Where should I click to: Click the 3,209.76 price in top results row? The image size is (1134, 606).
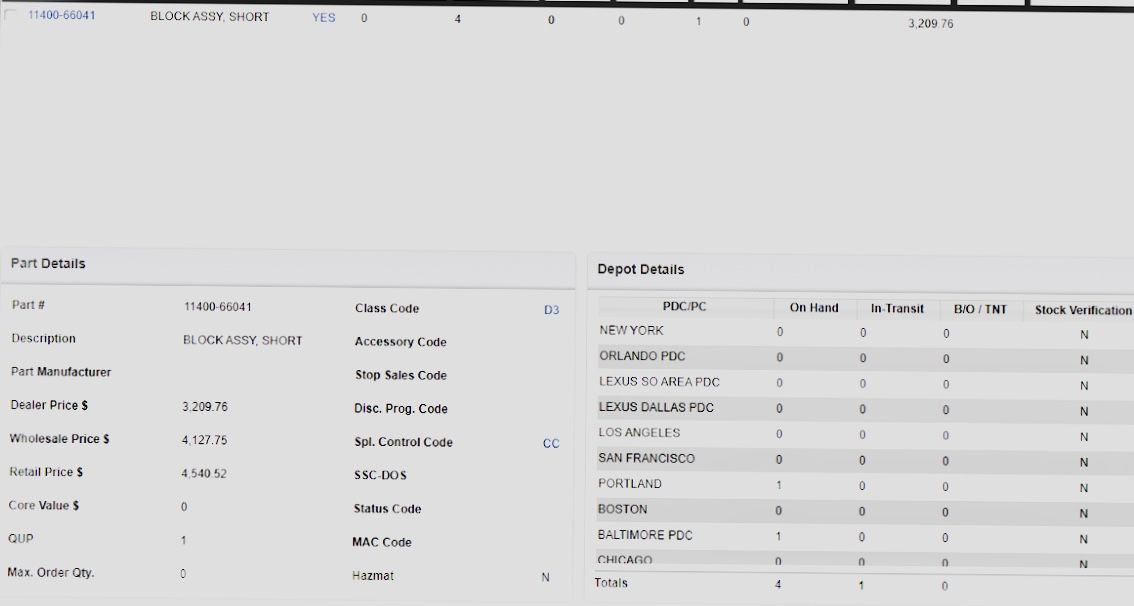click(x=931, y=23)
